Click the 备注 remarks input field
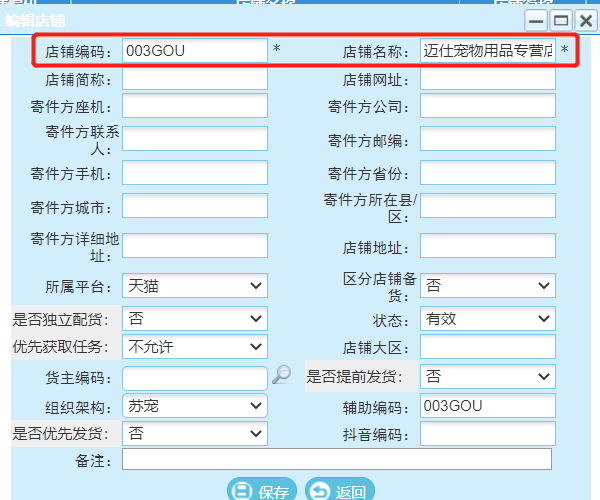Viewport: 600px width, 500px height. click(x=337, y=459)
